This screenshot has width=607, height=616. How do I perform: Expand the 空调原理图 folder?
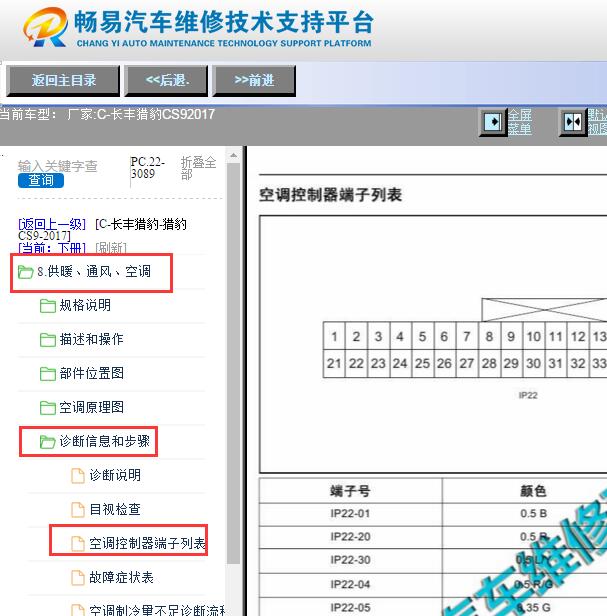[x=91, y=407]
